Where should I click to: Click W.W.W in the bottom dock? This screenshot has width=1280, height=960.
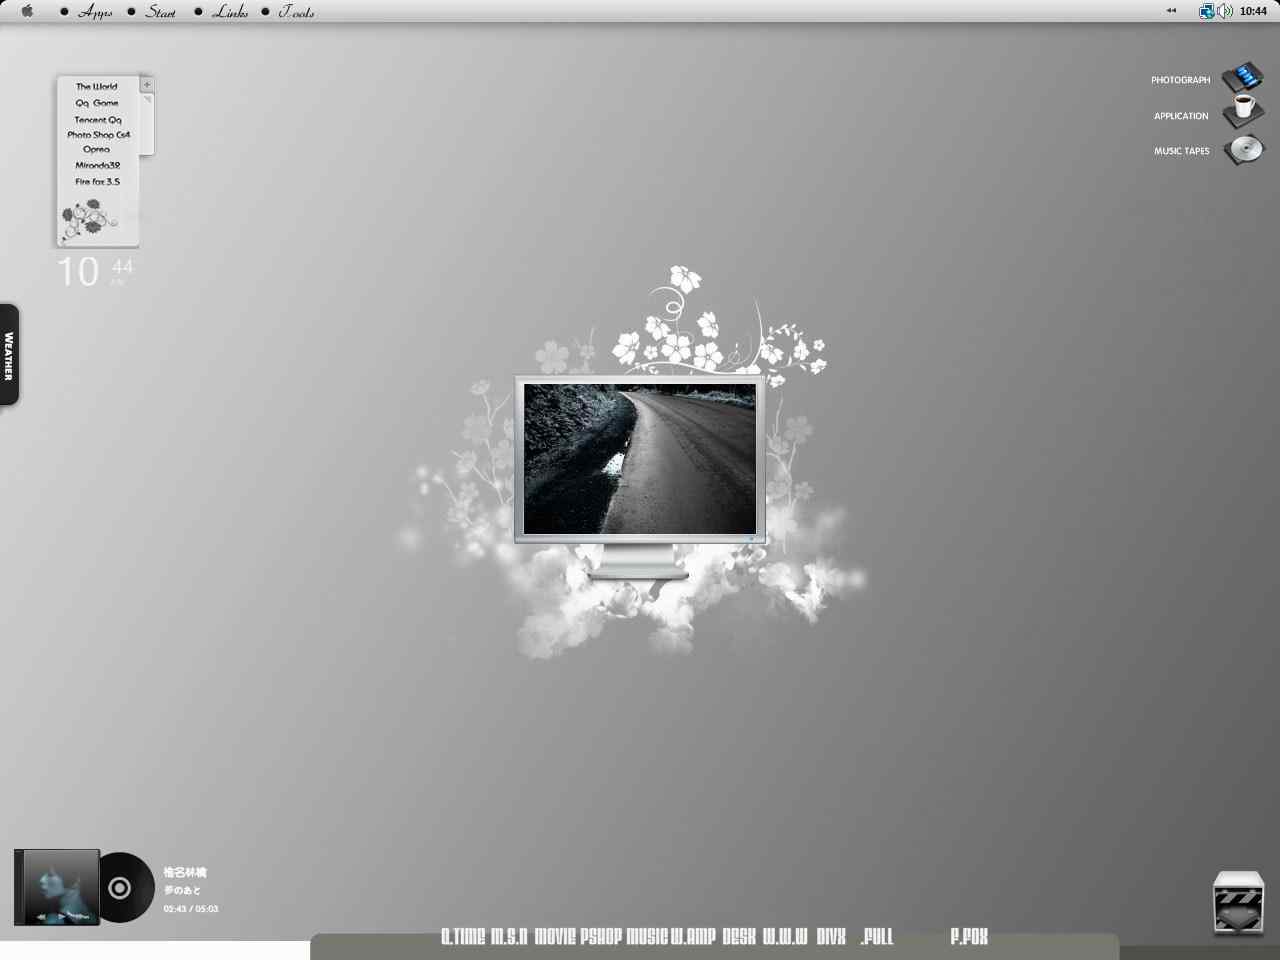785,937
